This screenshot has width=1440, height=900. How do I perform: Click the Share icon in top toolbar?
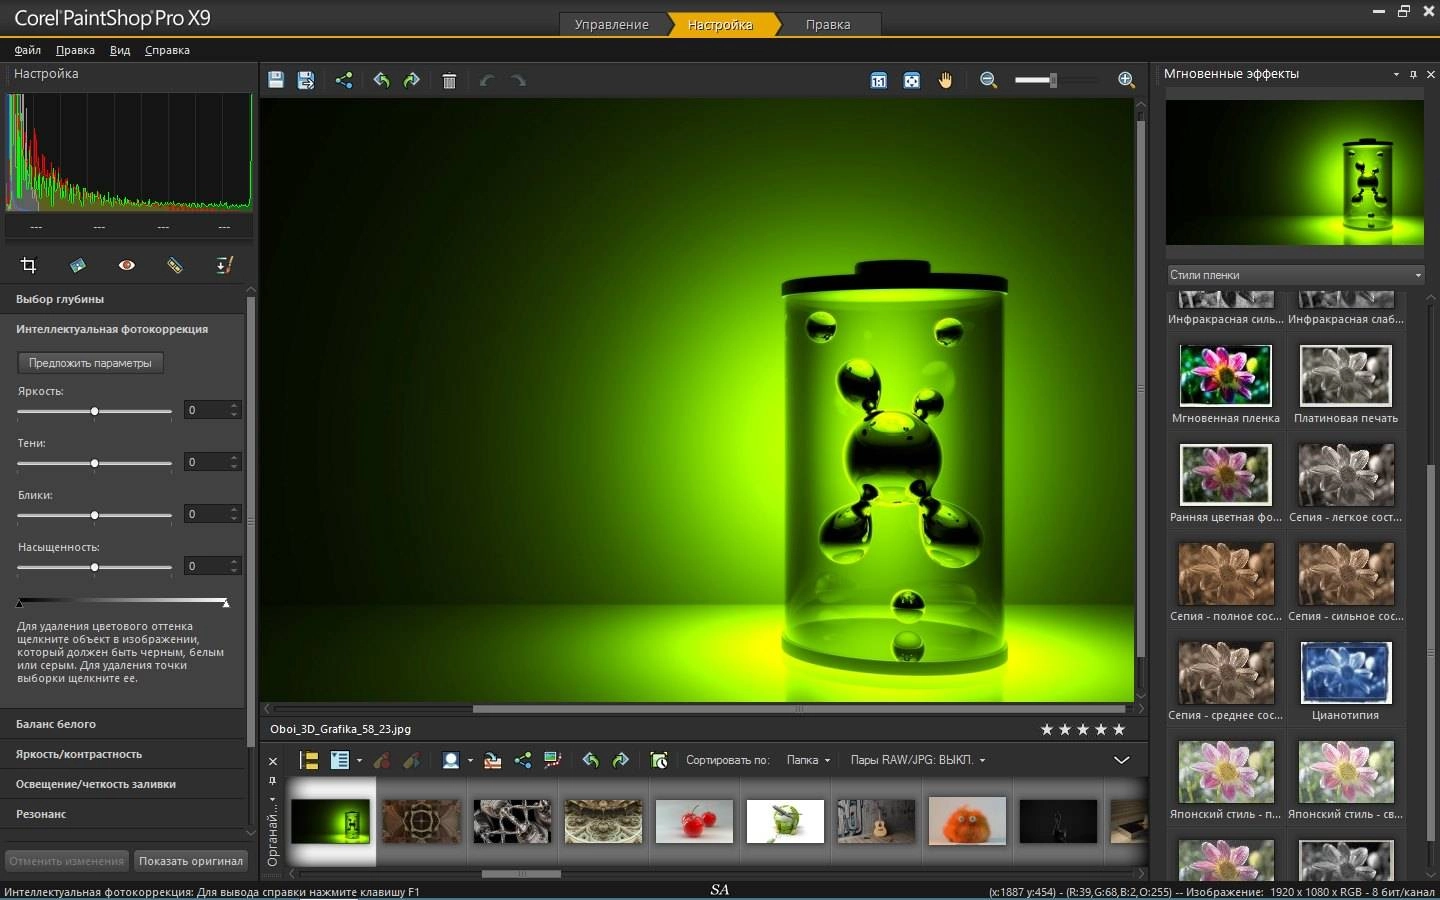coord(344,80)
